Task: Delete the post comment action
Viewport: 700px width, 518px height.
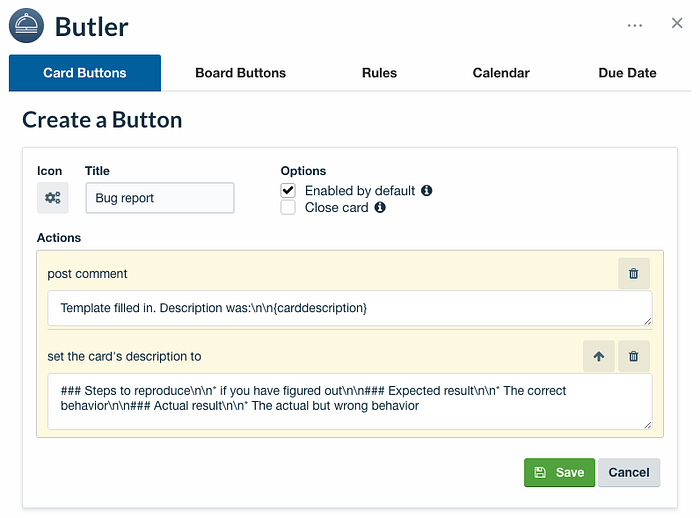Action: click(633, 273)
